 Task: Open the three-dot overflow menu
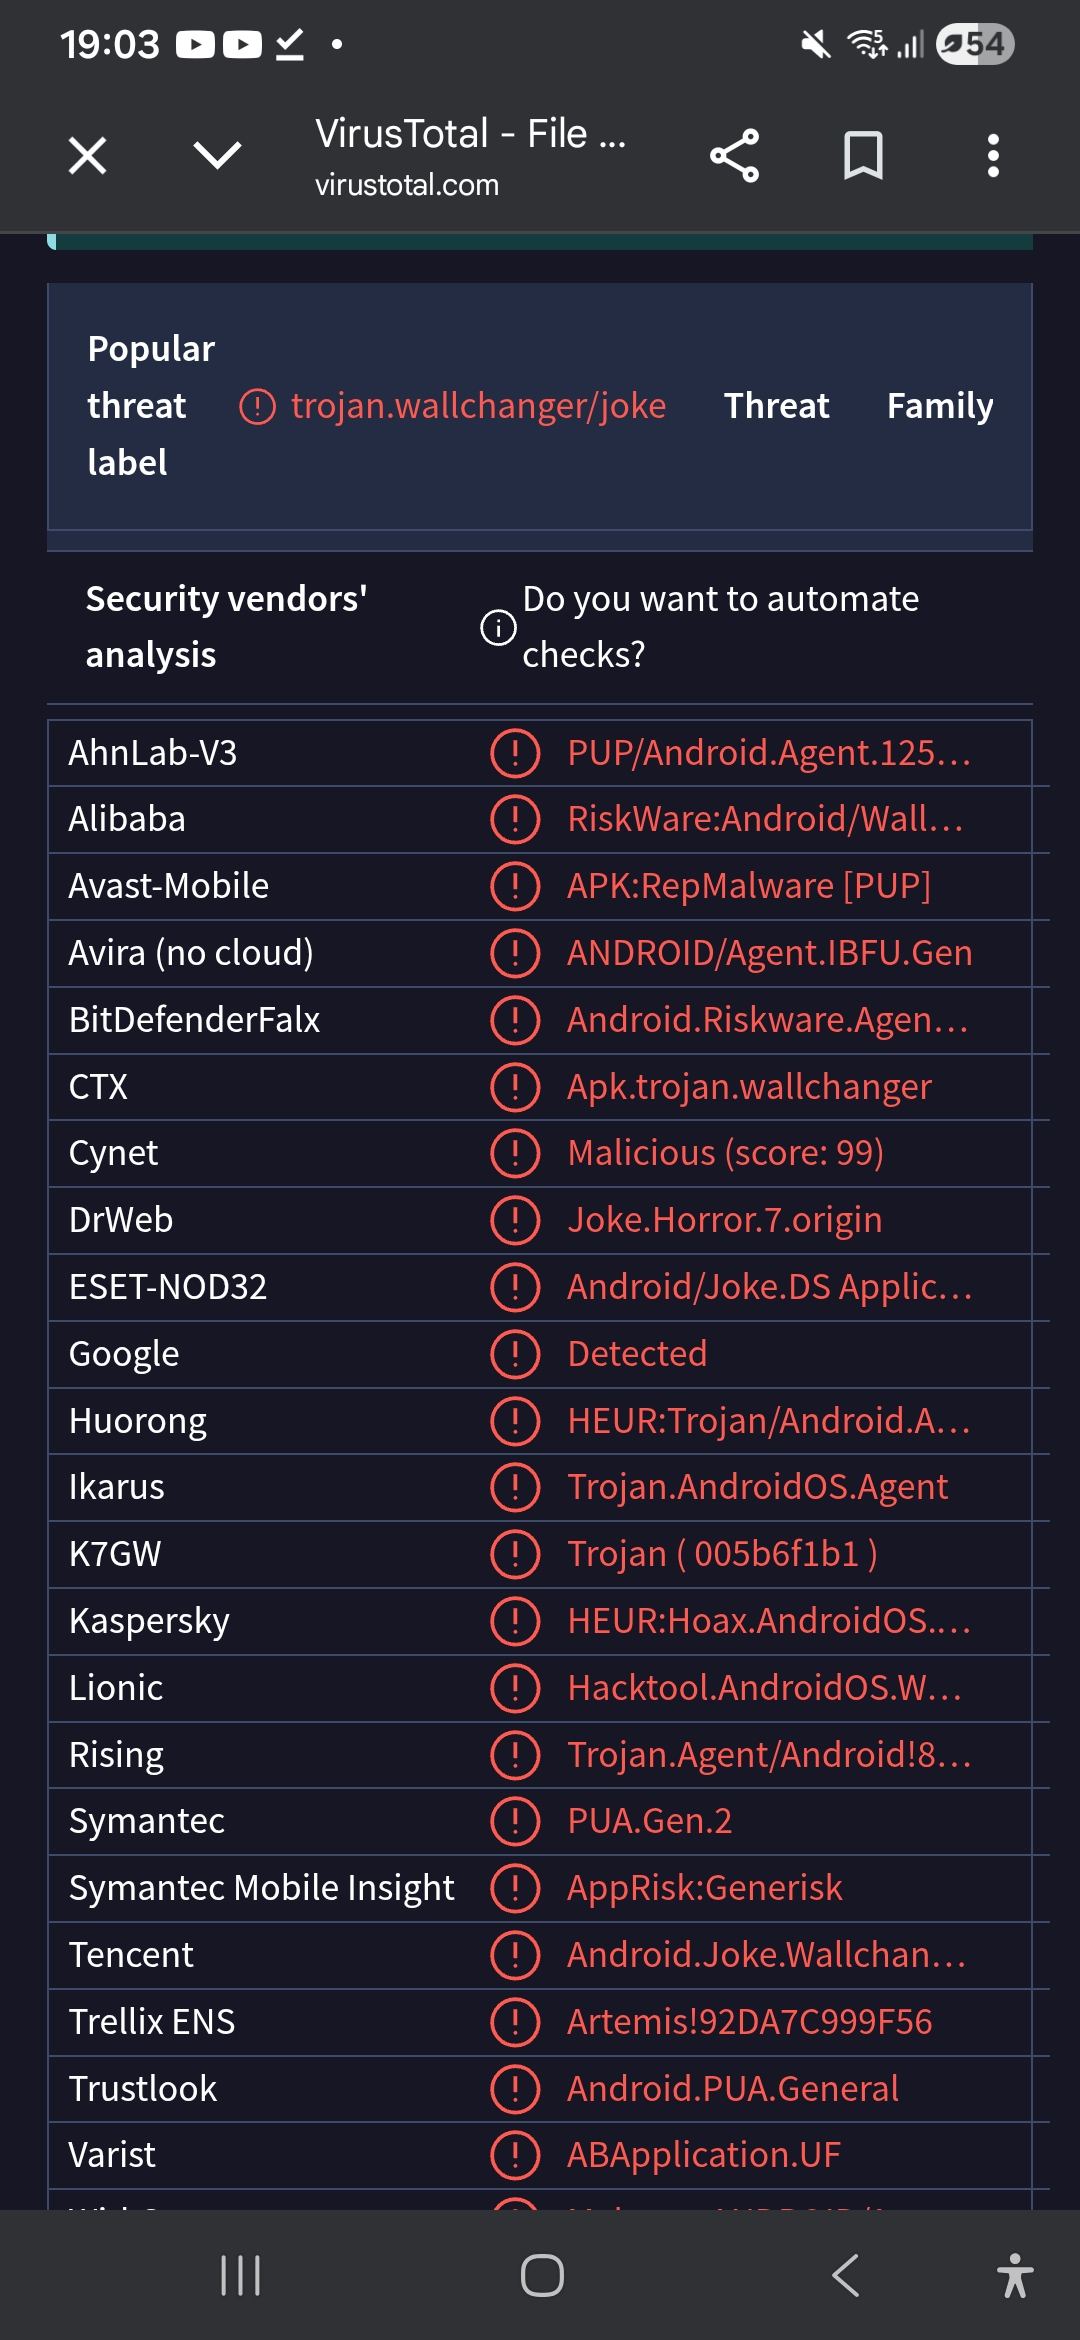pos(993,156)
